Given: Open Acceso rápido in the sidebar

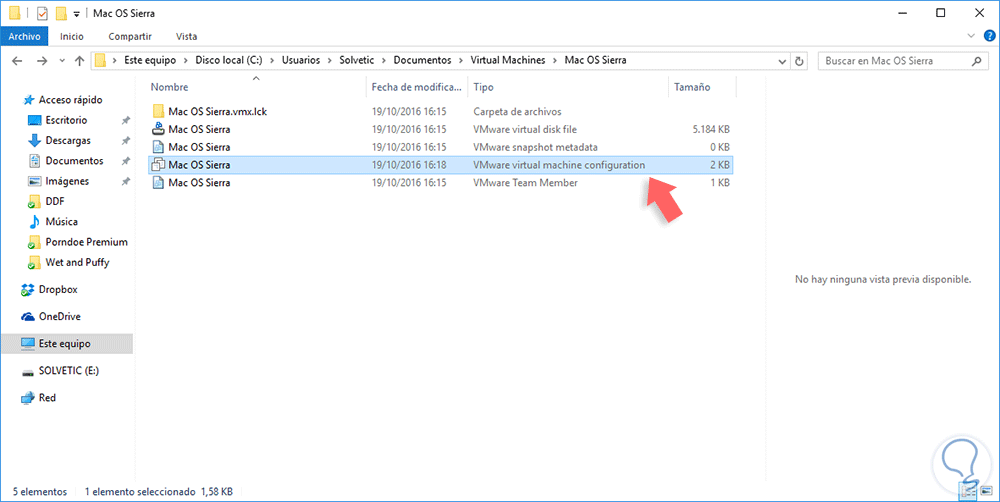Looking at the screenshot, I should tap(70, 100).
